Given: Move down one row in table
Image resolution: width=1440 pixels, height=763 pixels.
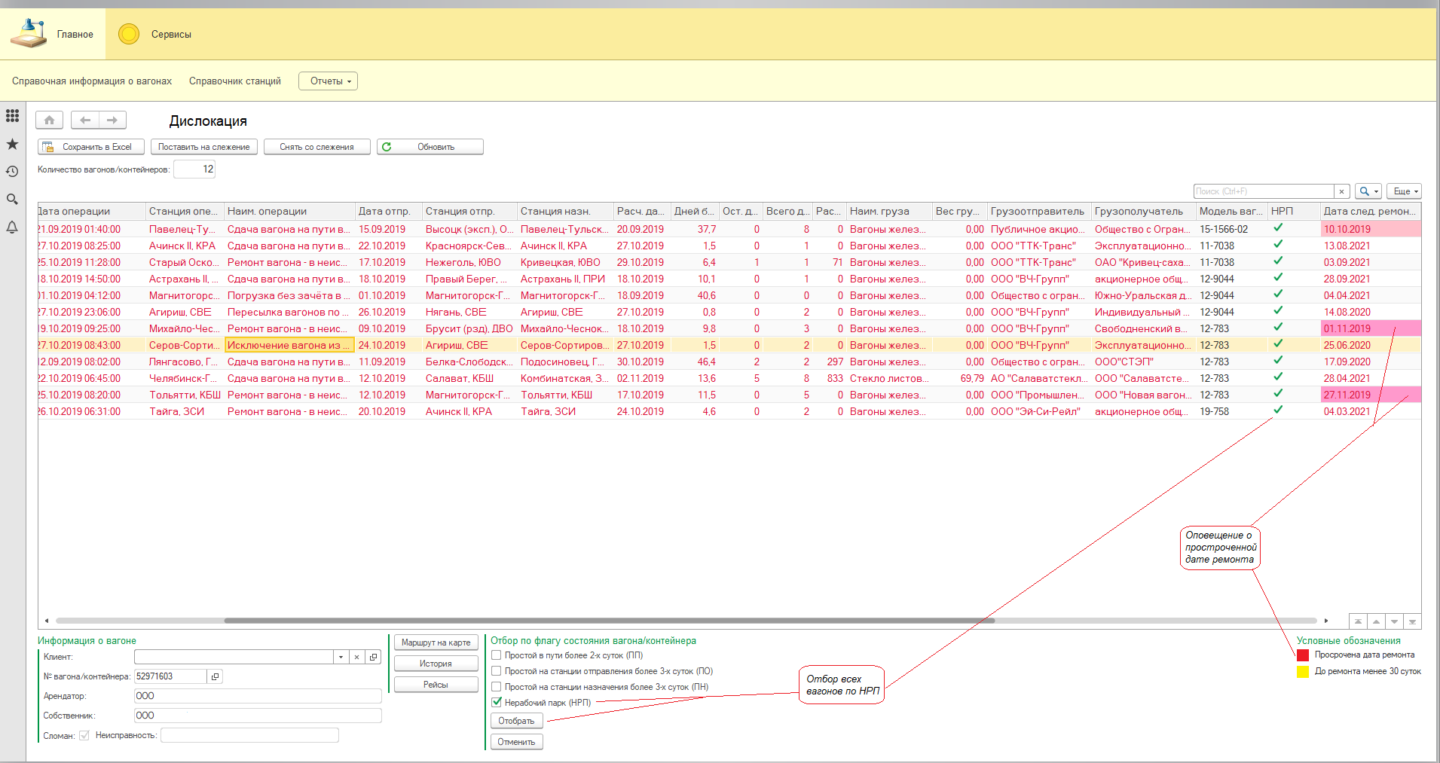Looking at the screenshot, I should tap(1394, 621).
